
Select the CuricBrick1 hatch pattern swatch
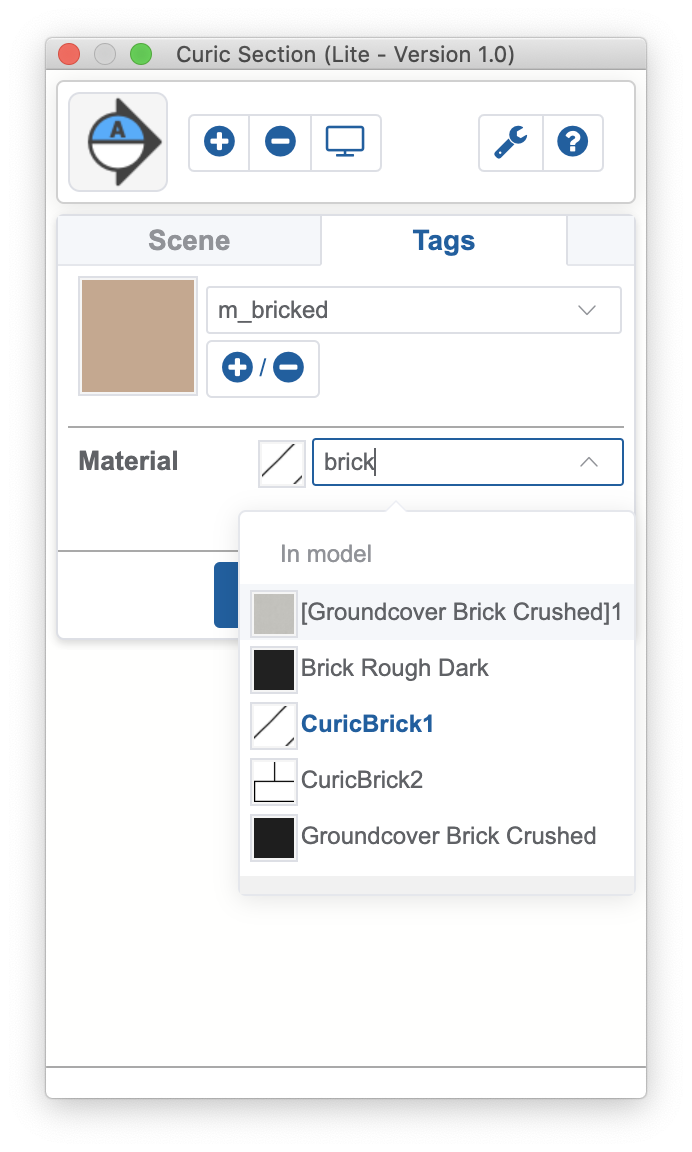273,725
